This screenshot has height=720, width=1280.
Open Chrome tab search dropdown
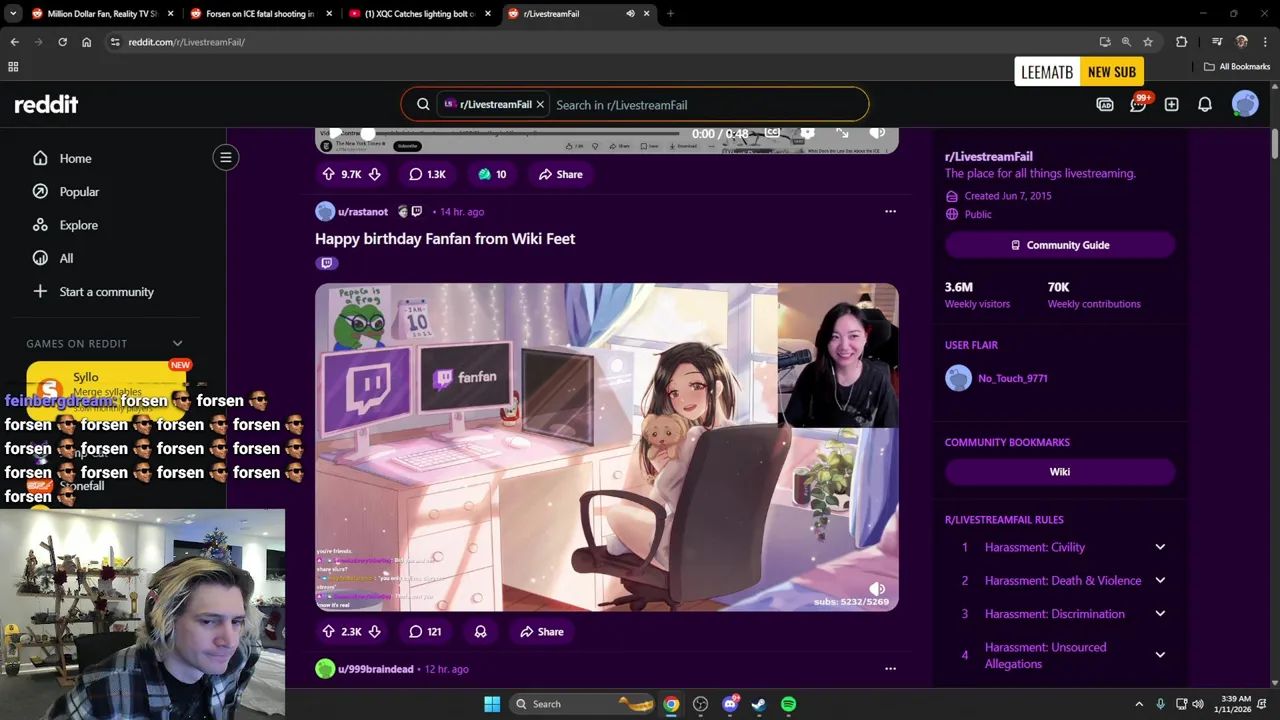13,14
